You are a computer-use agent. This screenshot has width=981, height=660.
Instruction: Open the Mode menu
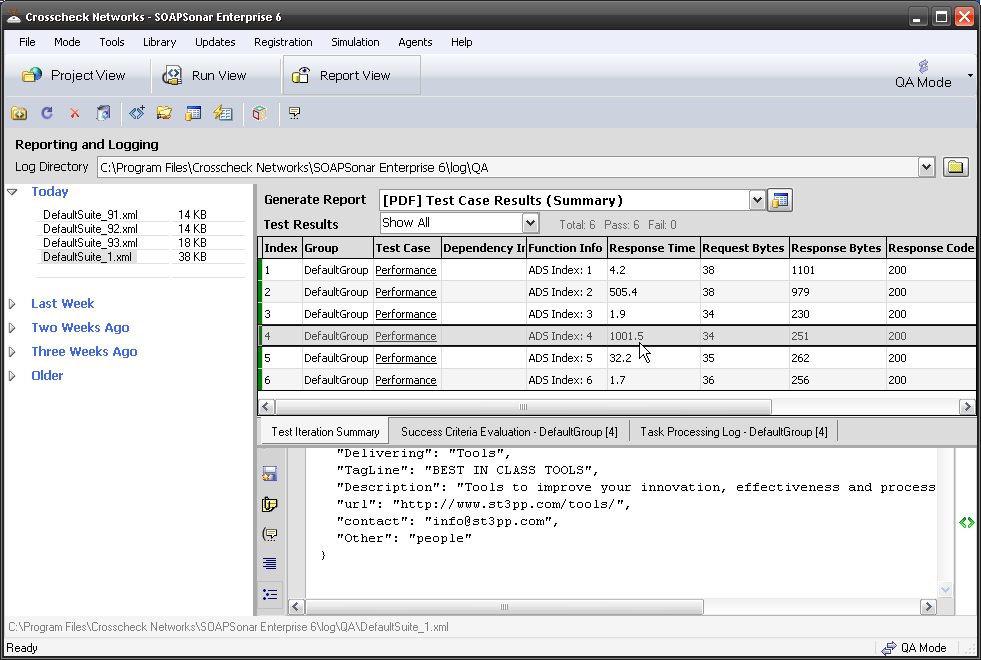67,42
